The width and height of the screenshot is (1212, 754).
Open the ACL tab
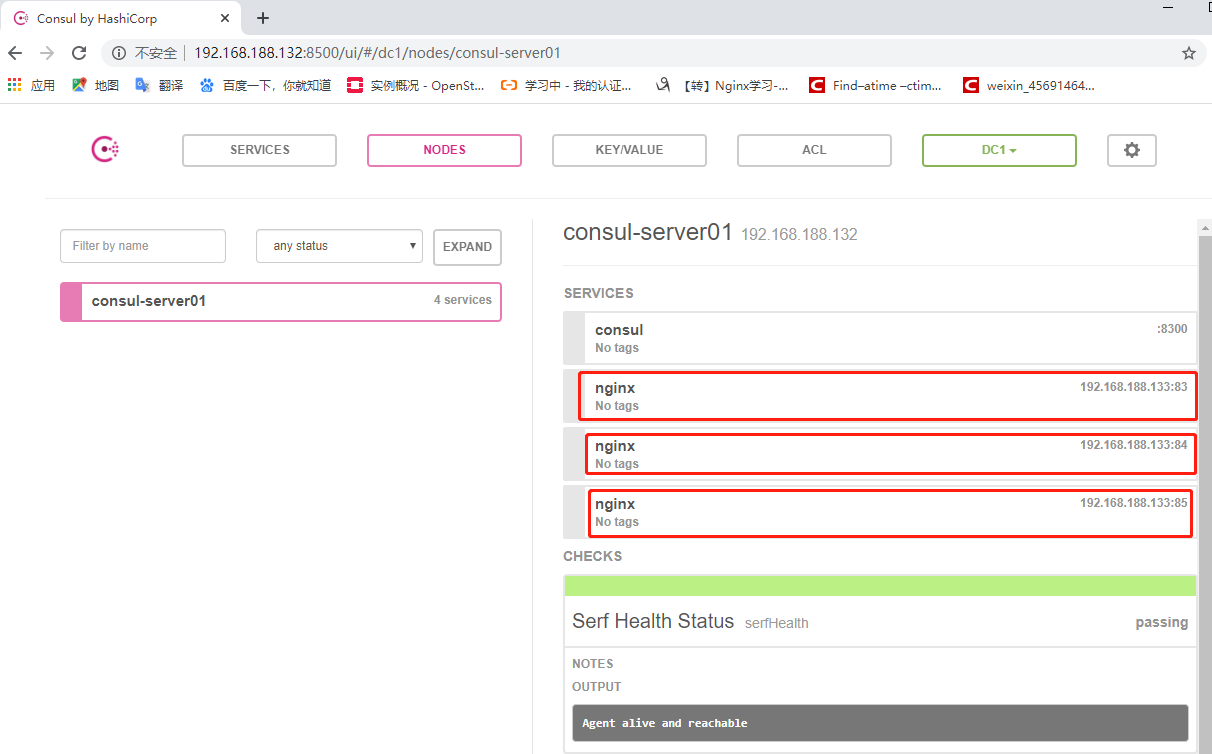(814, 150)
